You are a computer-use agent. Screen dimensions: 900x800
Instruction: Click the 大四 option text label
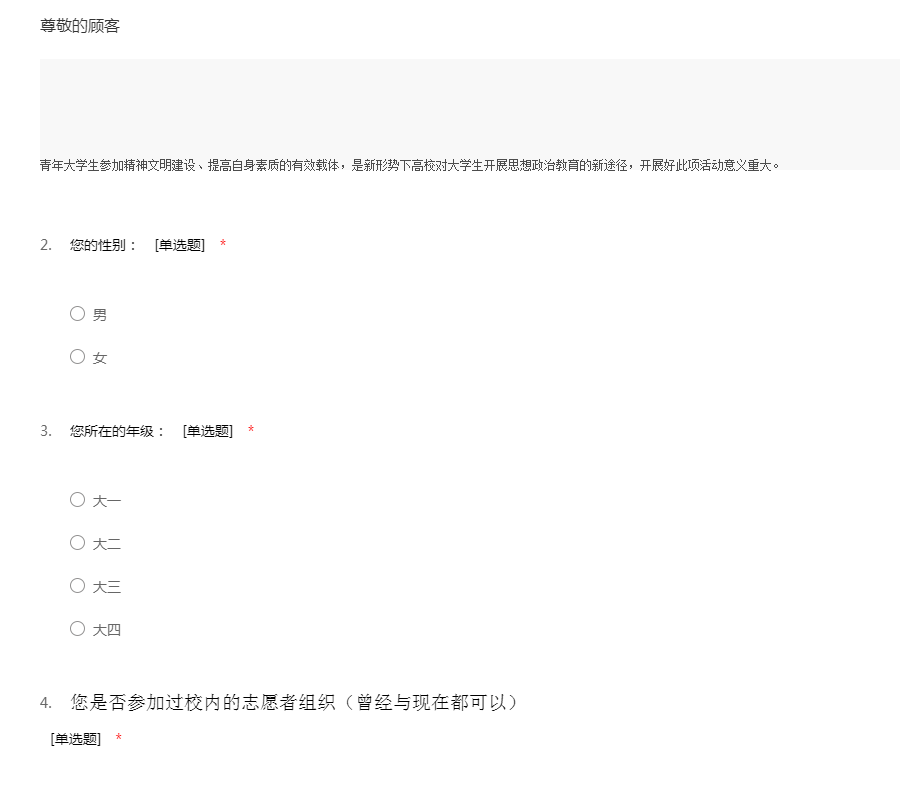pyautogui.click(x=107, y=630)
